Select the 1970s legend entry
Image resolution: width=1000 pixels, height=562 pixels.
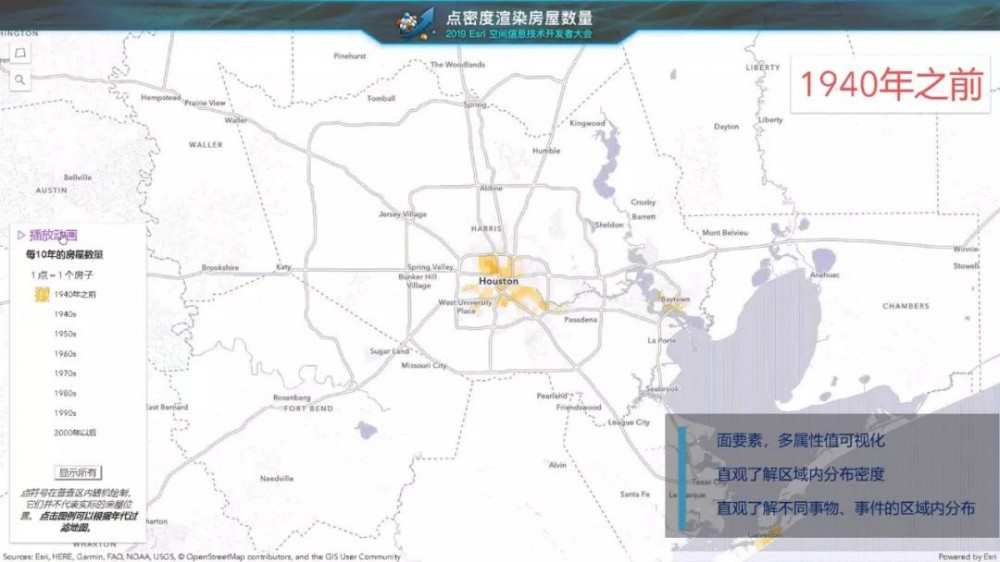[x=65, y=373]
